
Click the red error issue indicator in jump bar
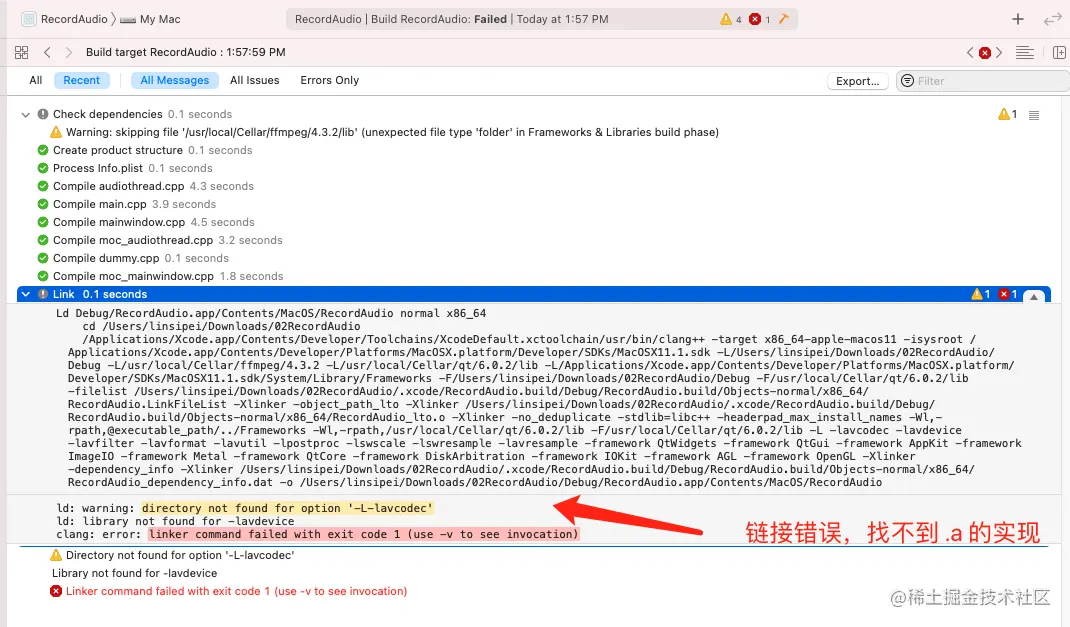pos(985,53)
